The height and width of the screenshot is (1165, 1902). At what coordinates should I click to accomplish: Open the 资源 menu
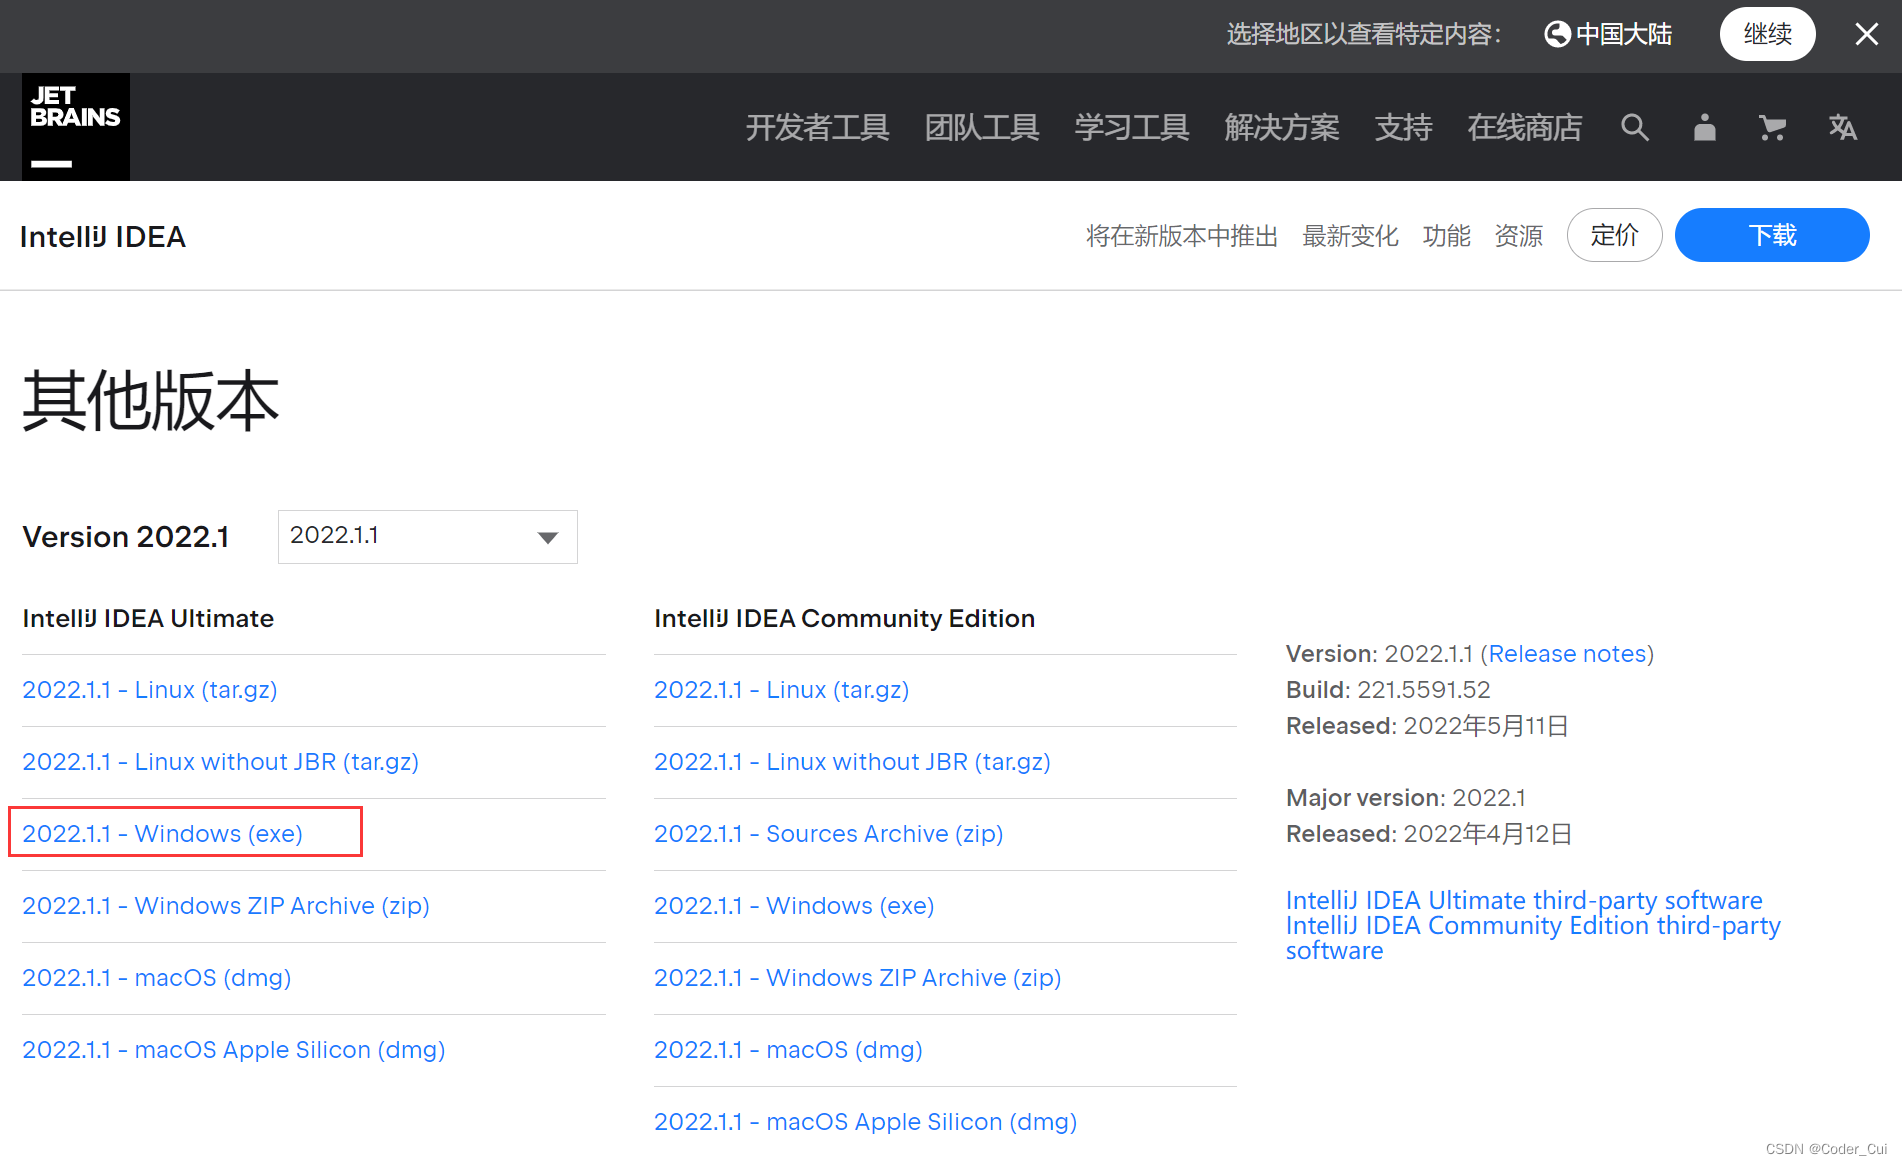tap(1518, 236)
